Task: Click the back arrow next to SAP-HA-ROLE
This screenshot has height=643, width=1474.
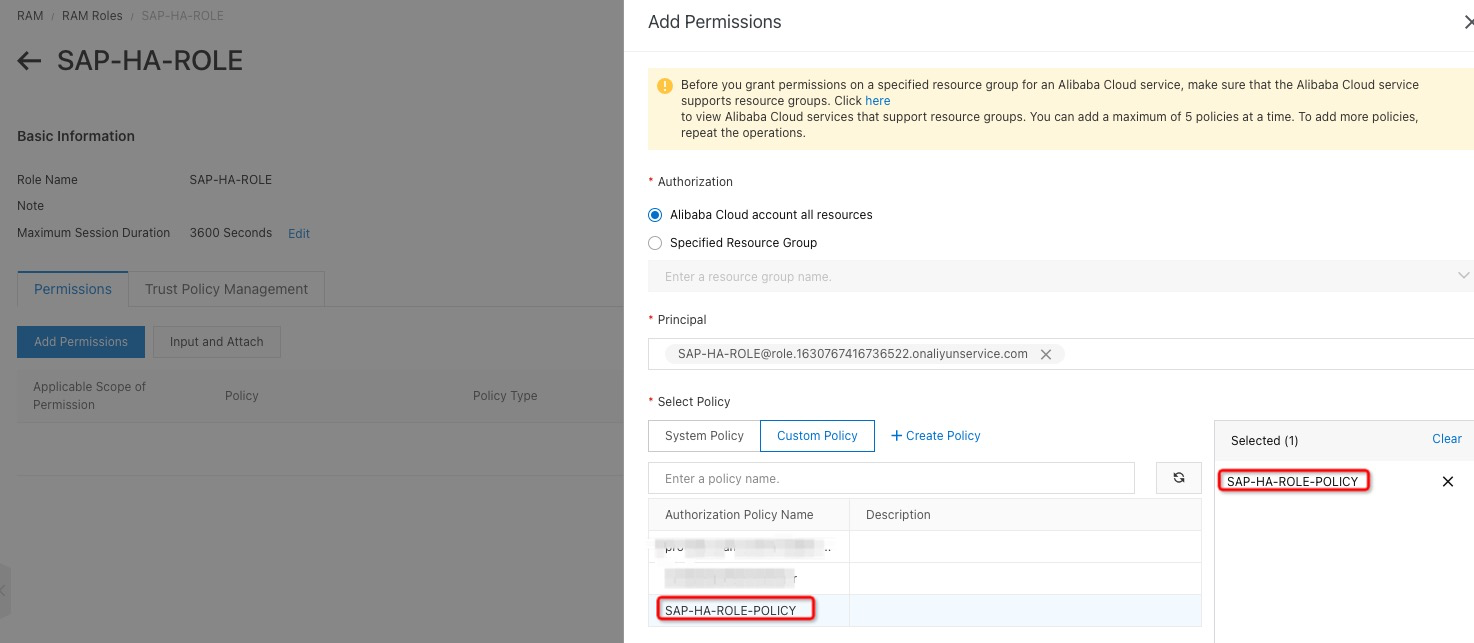Action: coord(28,60)
